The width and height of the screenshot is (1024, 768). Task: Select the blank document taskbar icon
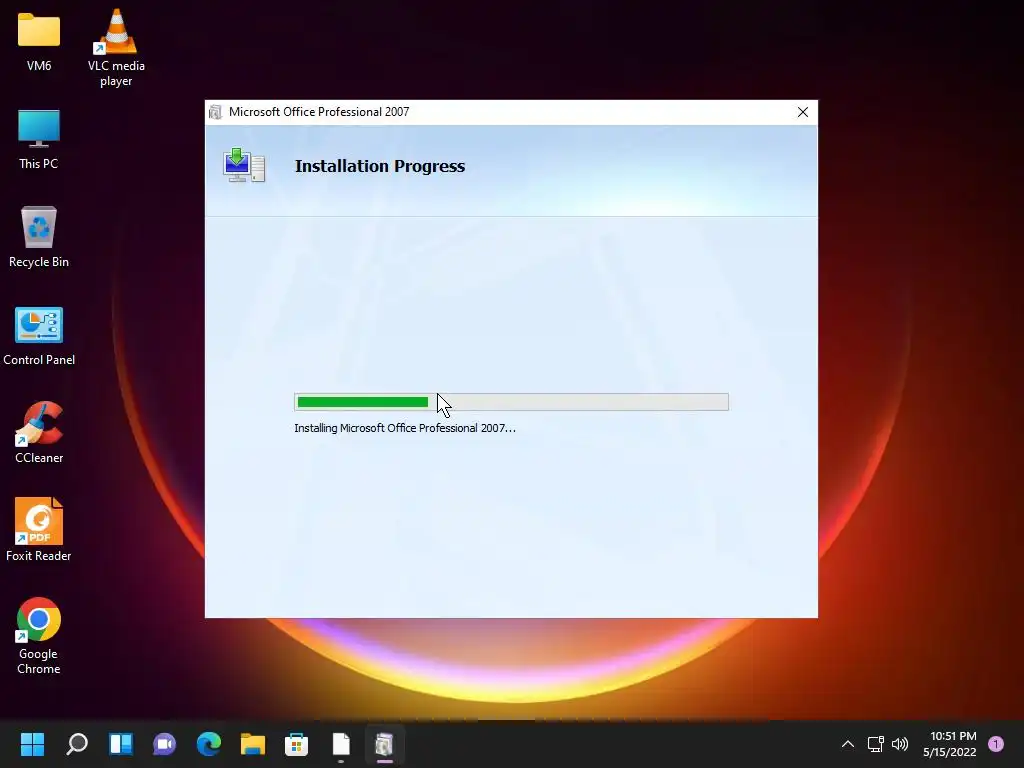click(x=341, y=744)
